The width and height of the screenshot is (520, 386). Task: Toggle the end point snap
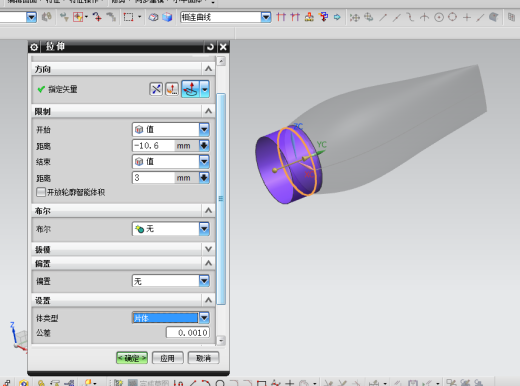click(x=383, y=17)
